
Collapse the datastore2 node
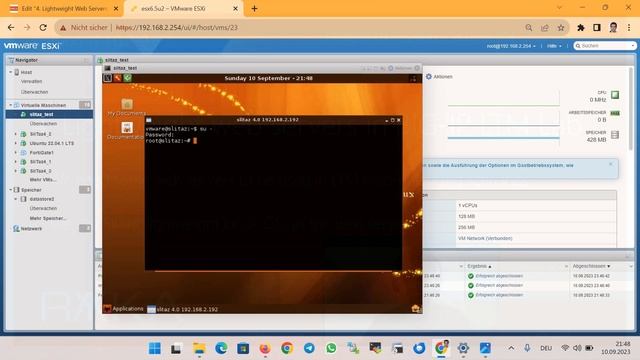click(16, 199)
